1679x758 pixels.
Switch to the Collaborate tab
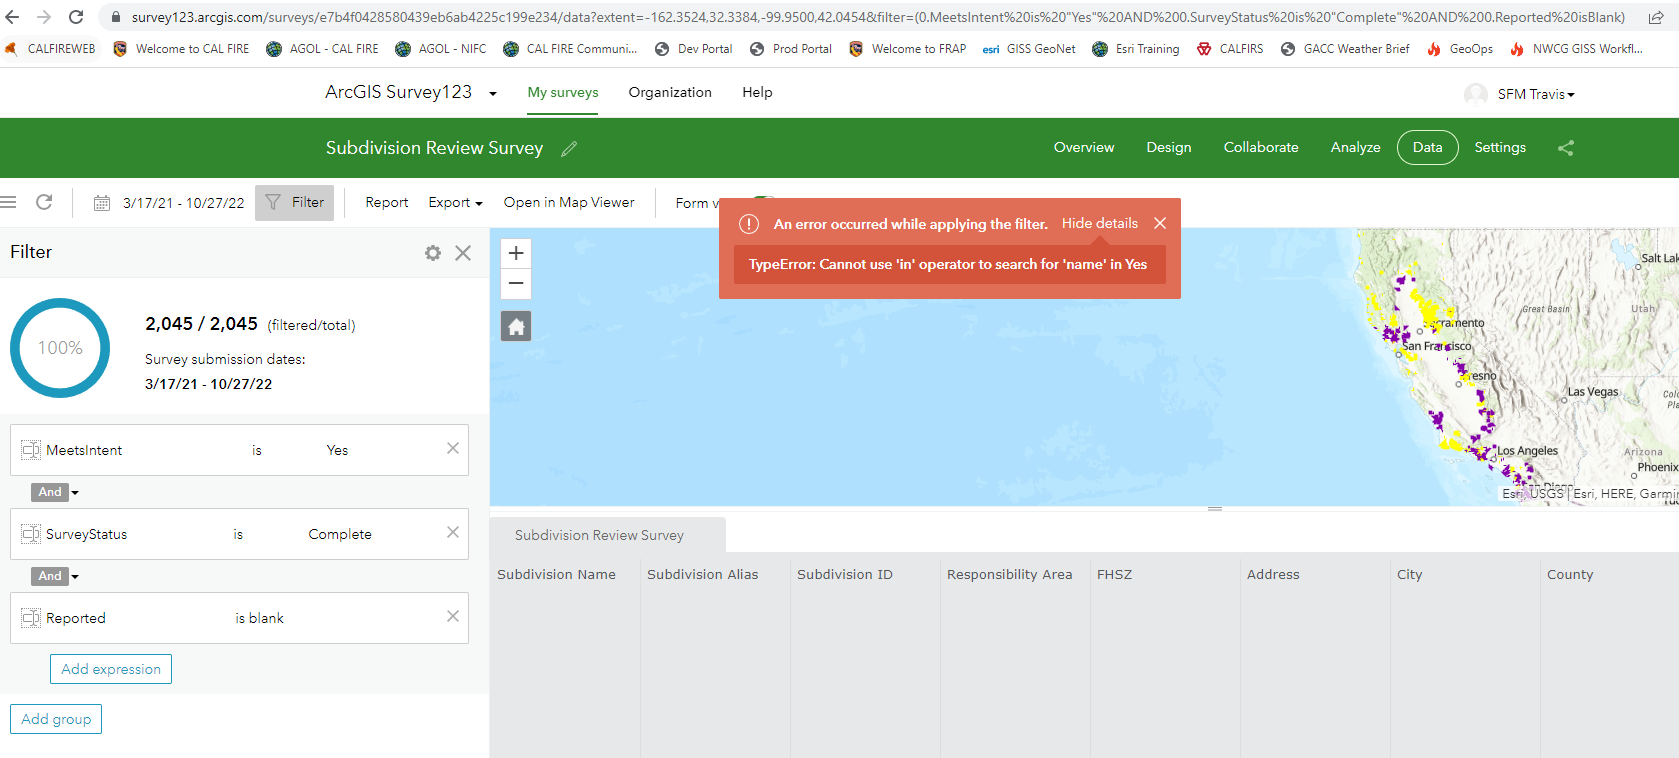[1261, 147]
